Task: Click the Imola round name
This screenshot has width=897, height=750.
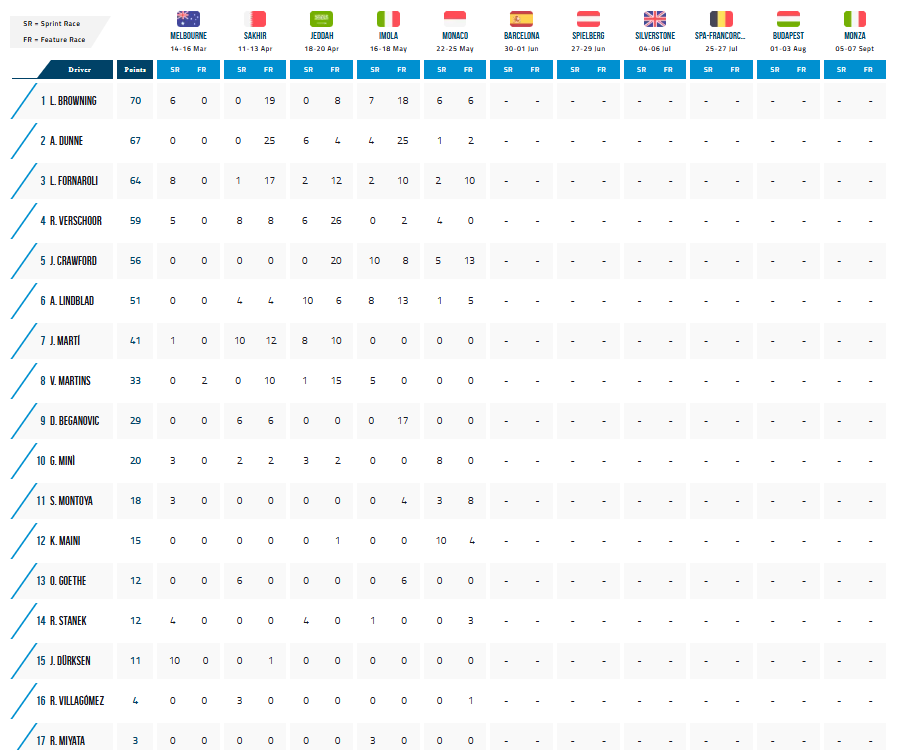Action: pos(388,35)
